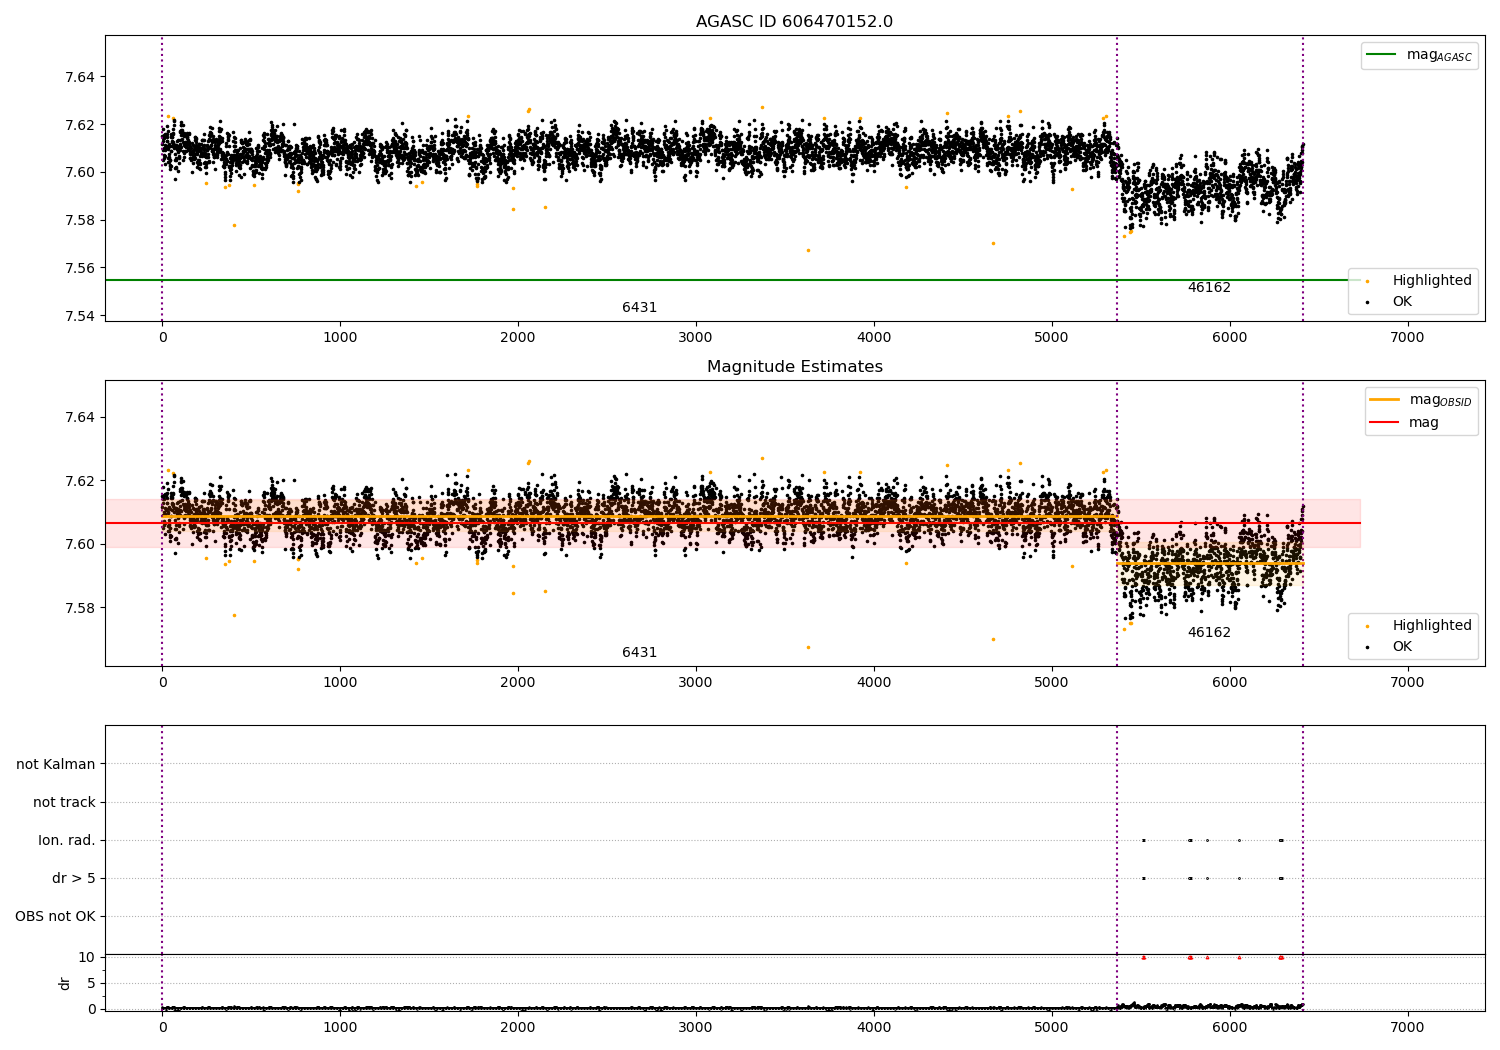The height and width of the screenshot is (1050, 1500).
Task: Click the "AGASC ID 606470152.0" plot title
Action: click(794, 22)
